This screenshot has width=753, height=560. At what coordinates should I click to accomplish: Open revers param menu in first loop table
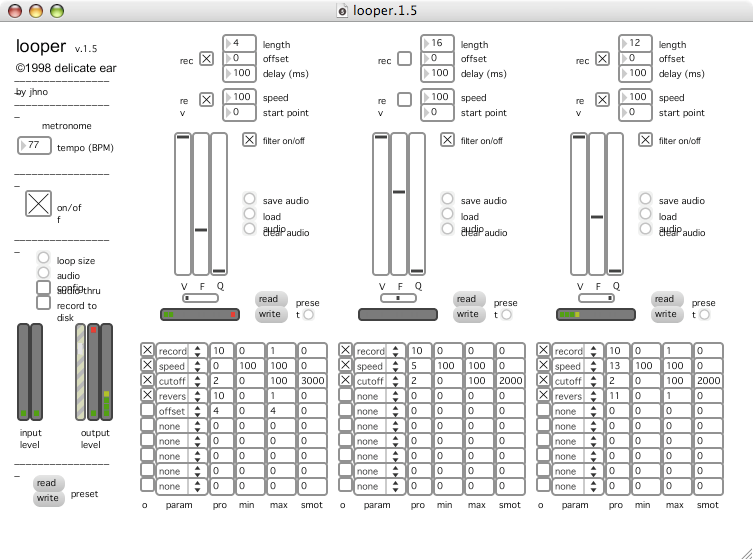(x=182, y=396)
